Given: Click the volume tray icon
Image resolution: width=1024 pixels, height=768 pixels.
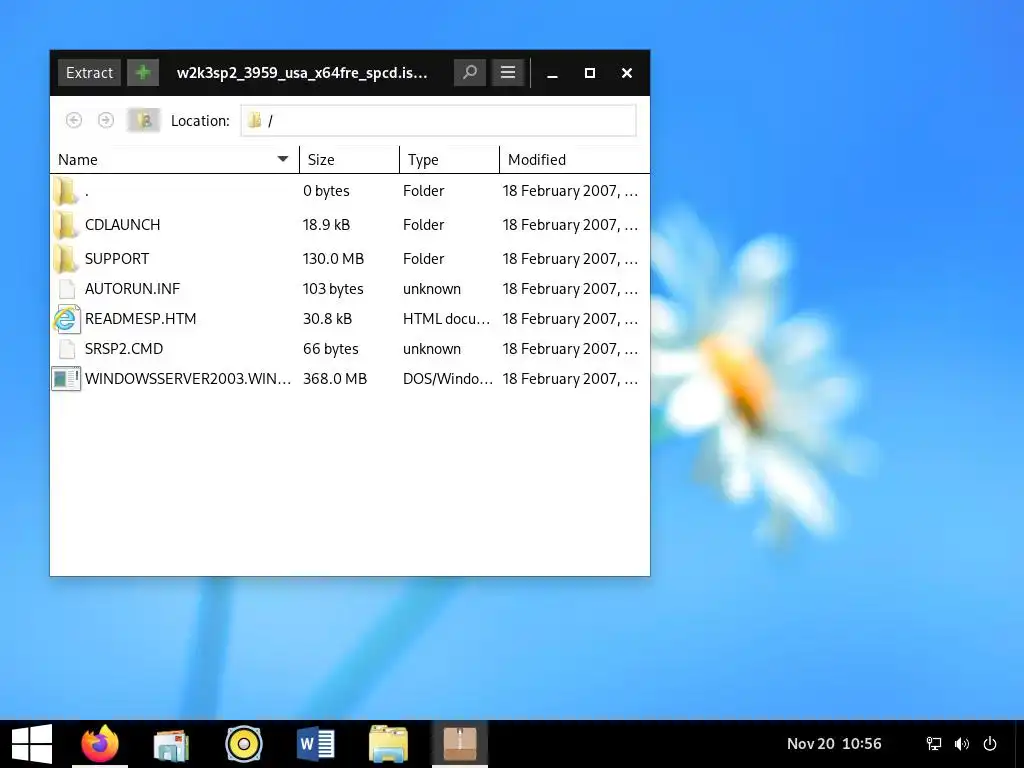Looking at the screenshot, I should [x=961, y=744].
